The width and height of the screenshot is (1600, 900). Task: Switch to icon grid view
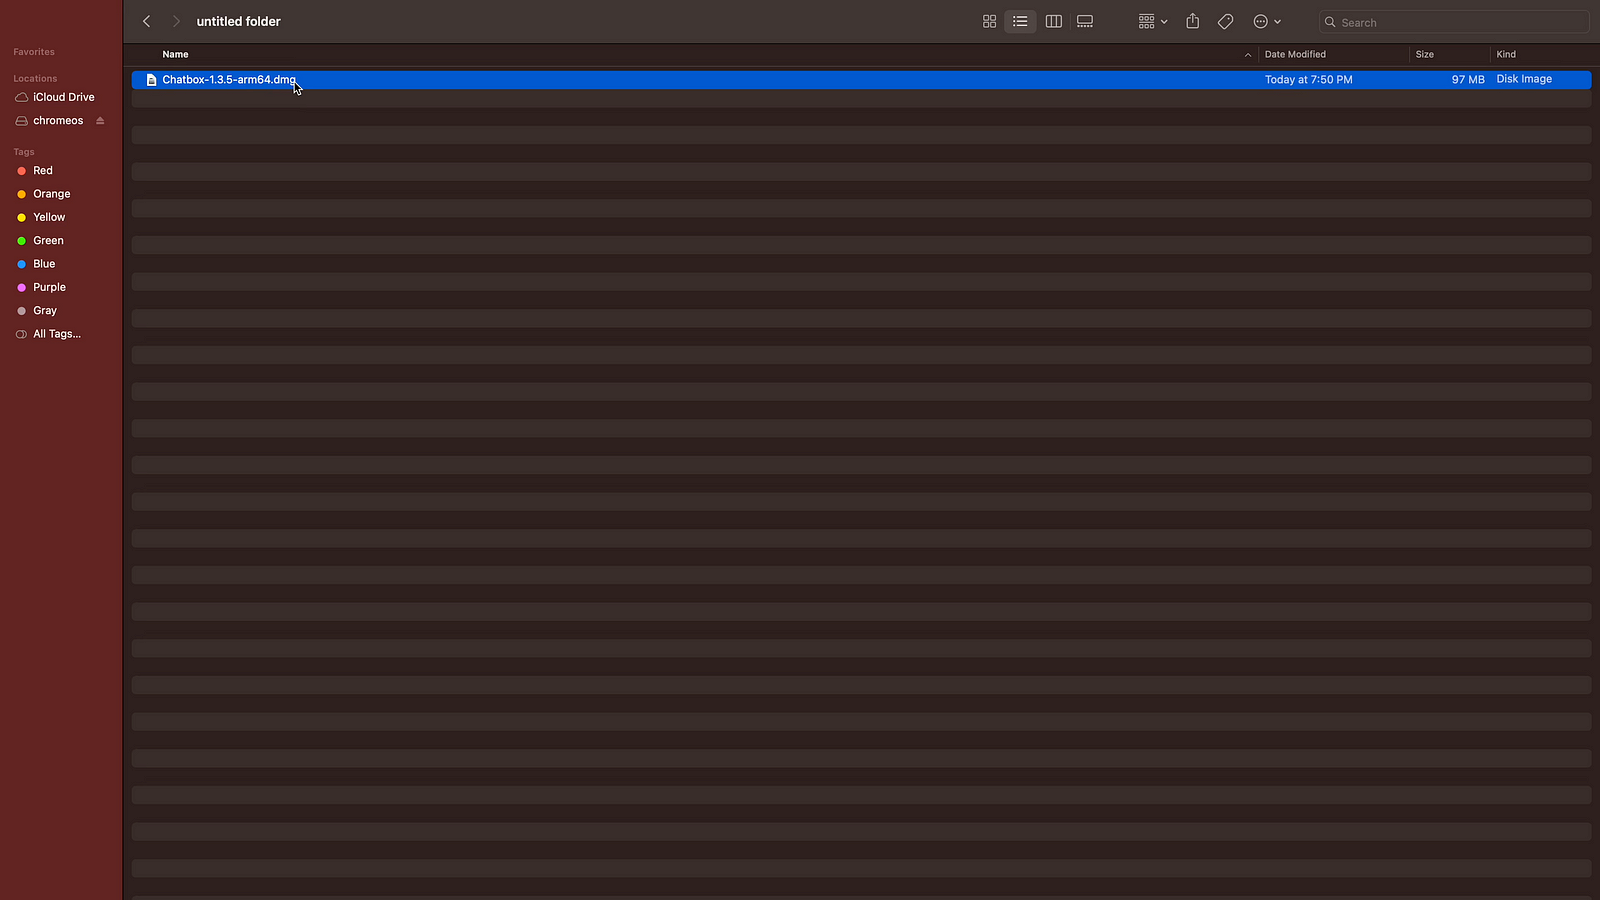989,21
